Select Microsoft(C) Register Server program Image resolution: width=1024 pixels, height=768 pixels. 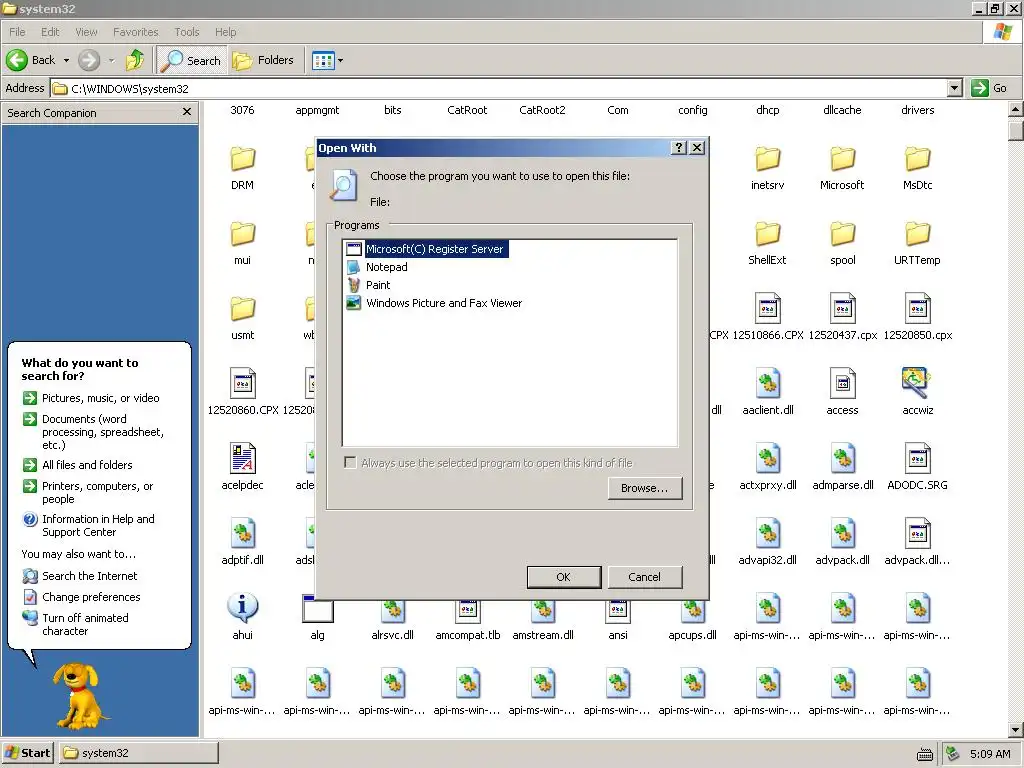coord(426,249)
